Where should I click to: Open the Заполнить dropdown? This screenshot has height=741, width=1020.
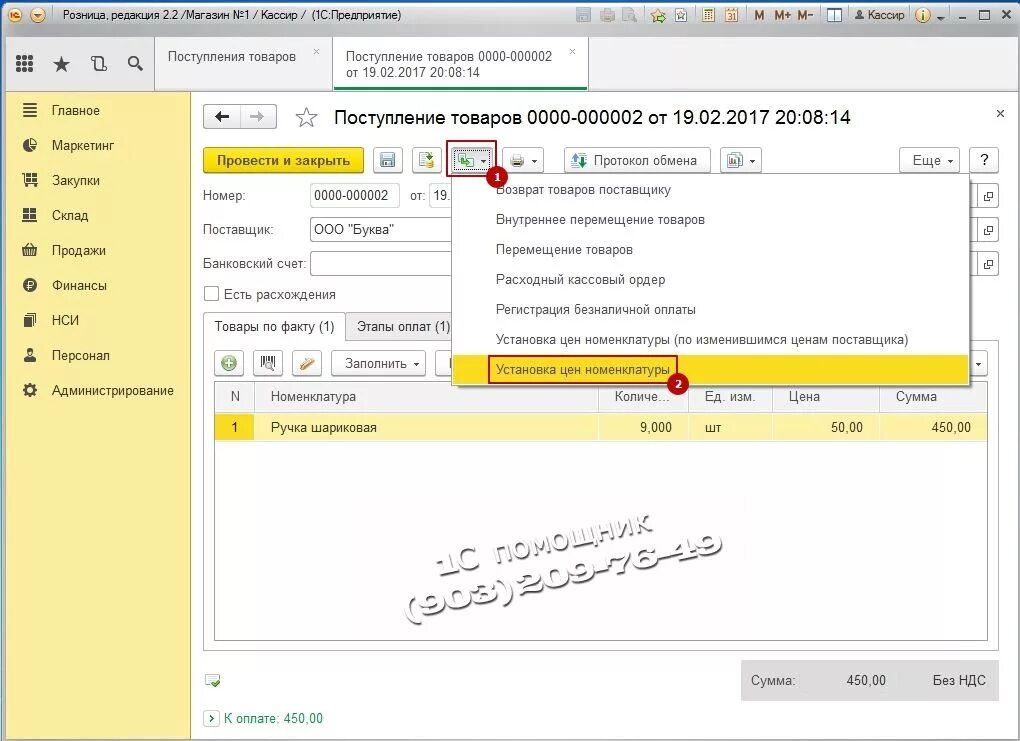(379, 363)
